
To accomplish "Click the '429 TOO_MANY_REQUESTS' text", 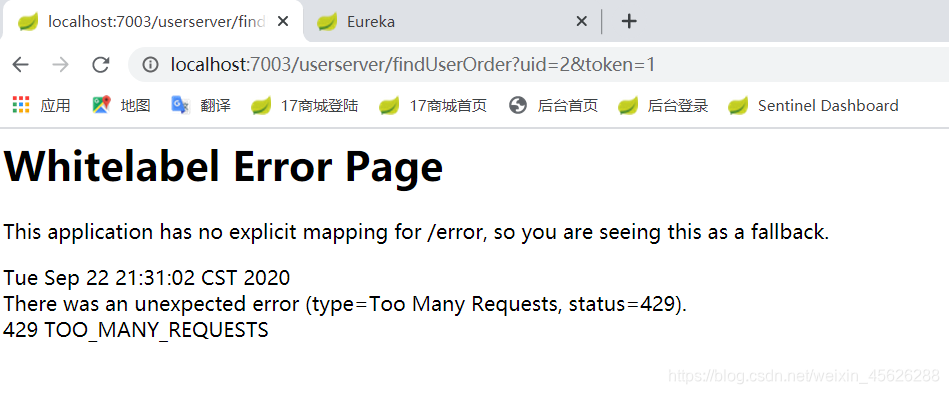I will [136, 330].
